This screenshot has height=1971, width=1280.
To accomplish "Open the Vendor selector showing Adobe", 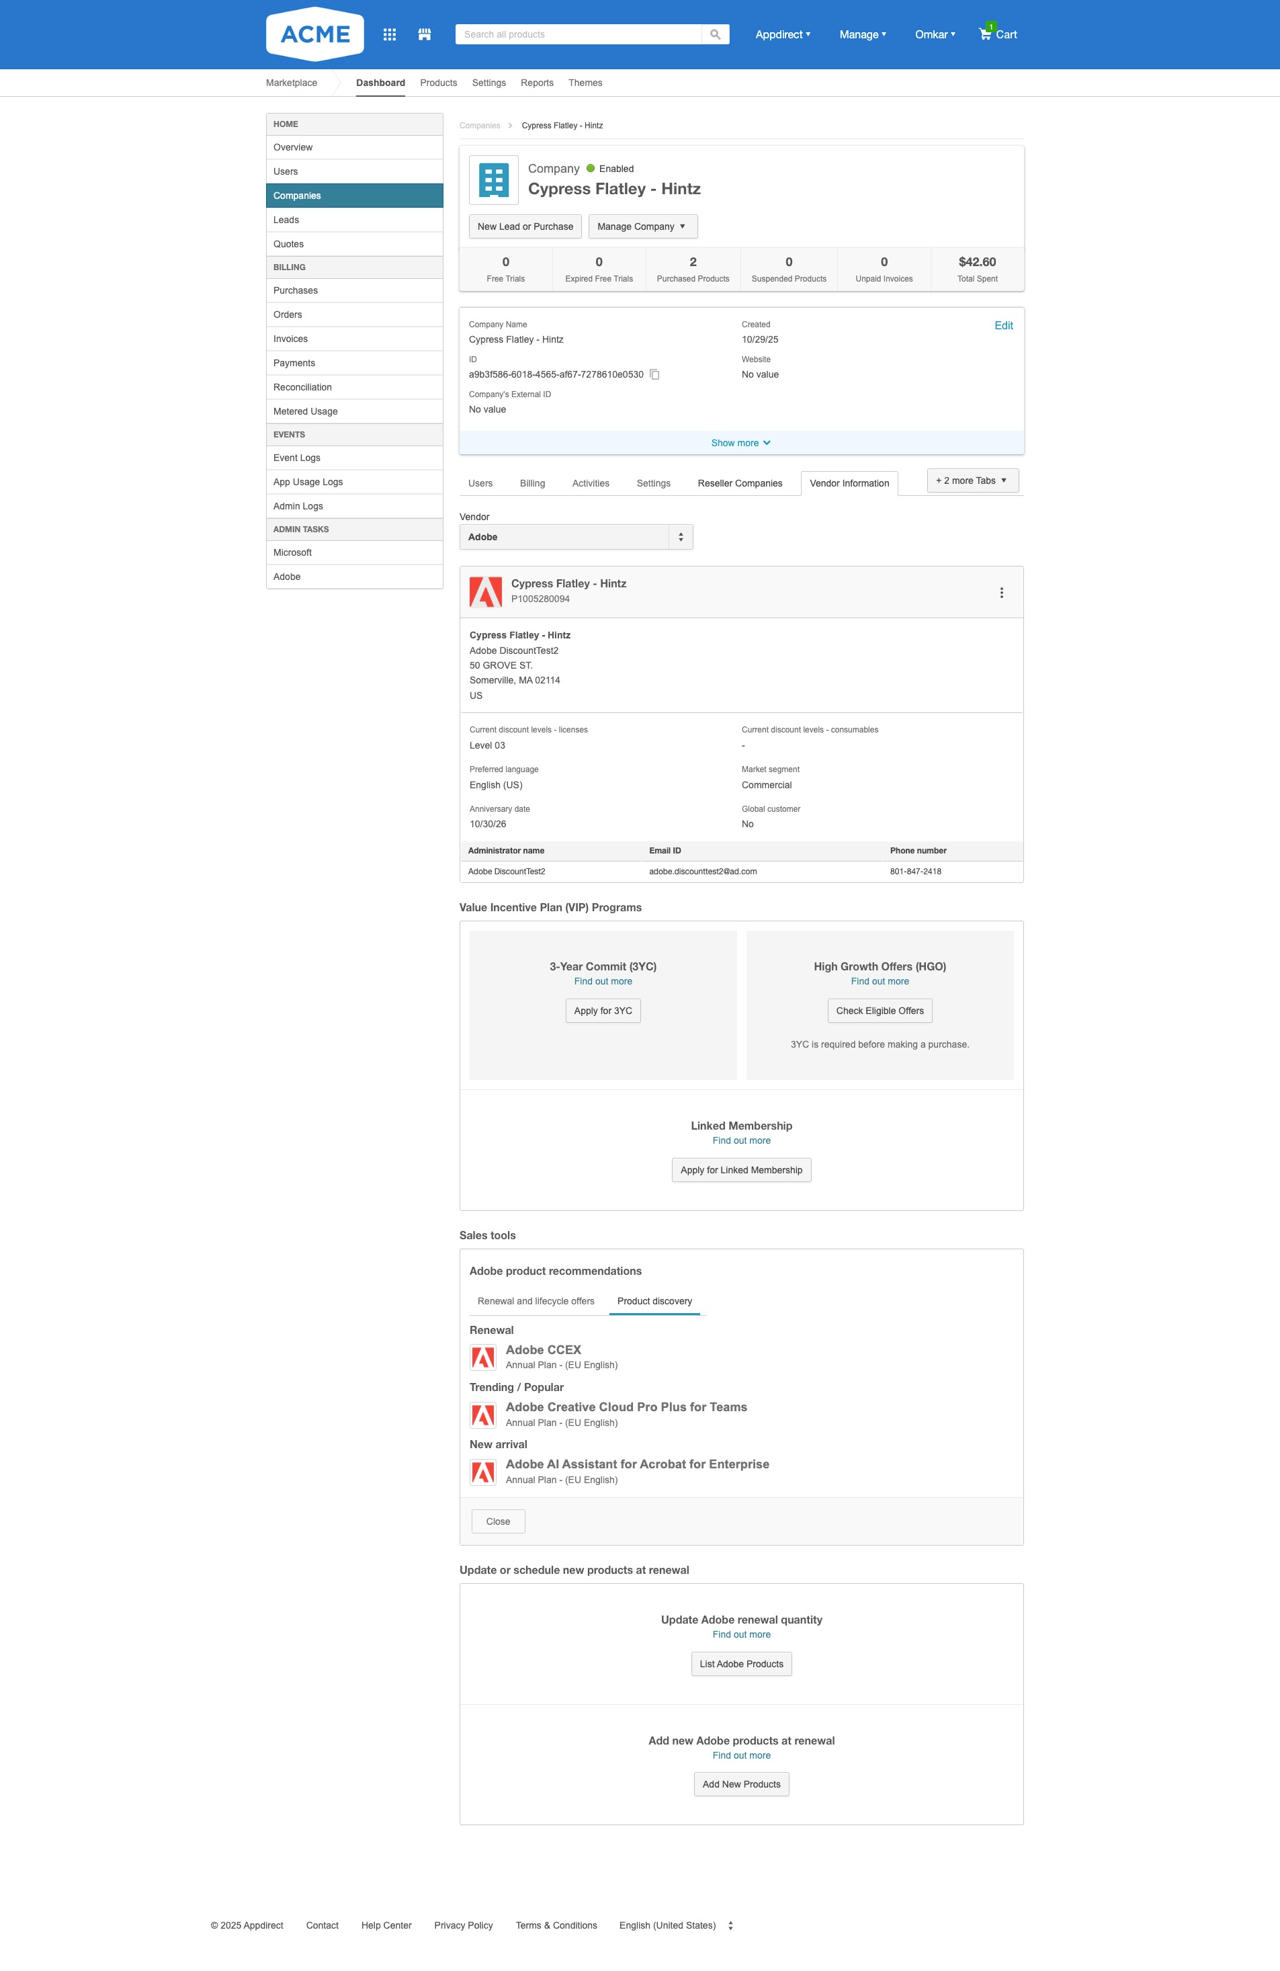I will pos(575,537).
